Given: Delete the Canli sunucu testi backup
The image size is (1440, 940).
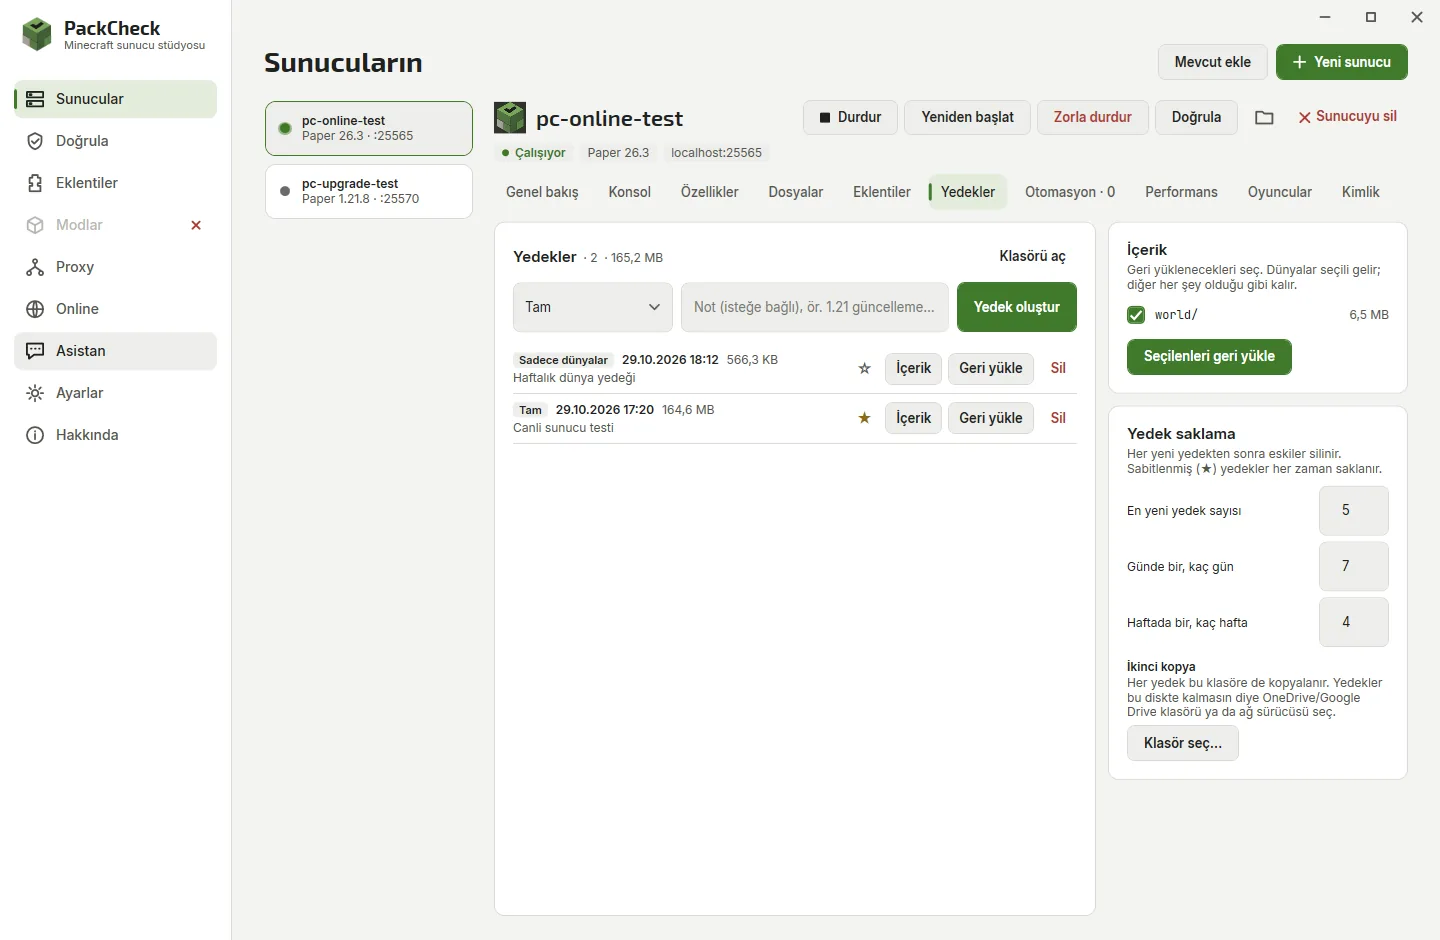Looking at the screenshot, I should tap(1058, 418).
